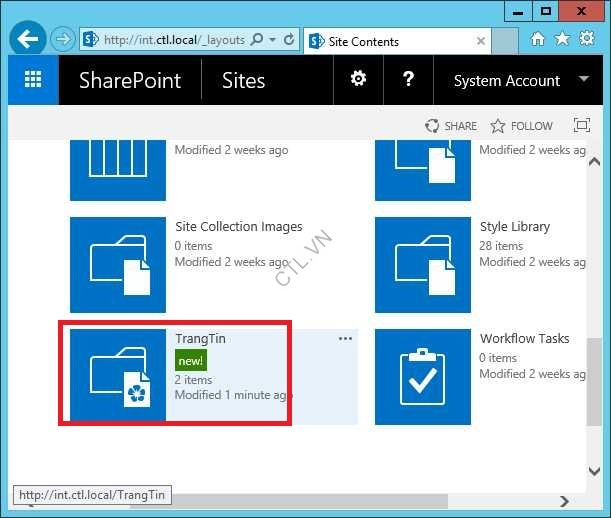Click FOLLOW to follow this site
Viewport: 611px width, 518px height.
point(521,126)
